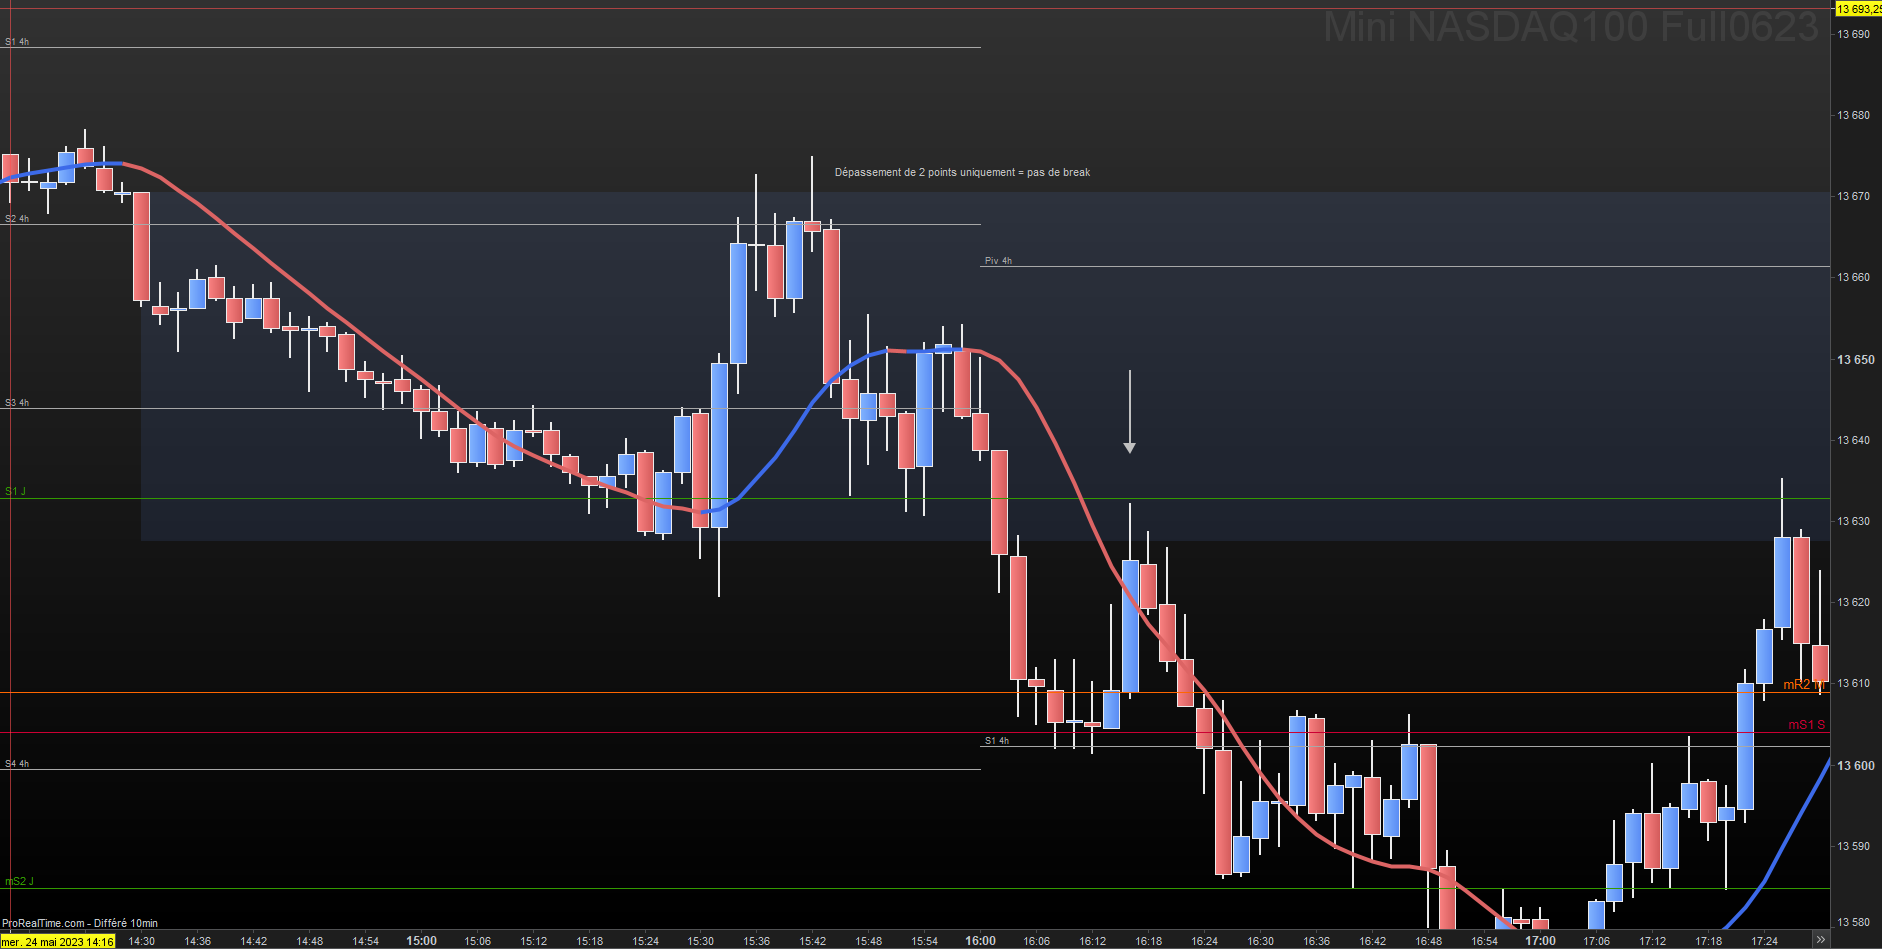Click the 13 610 price axis label
The height and width of the screenshot is (949, 1882).
(1853, 684)
